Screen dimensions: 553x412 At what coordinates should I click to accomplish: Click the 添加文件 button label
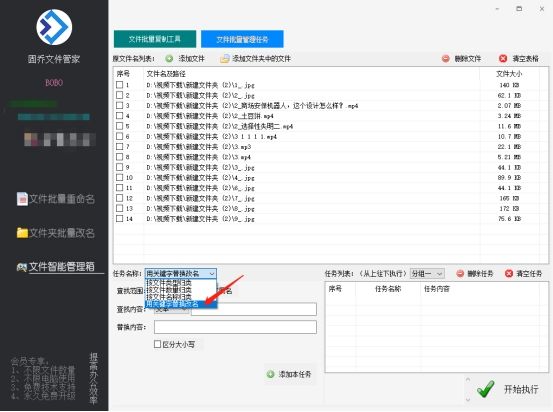(191, 59)
